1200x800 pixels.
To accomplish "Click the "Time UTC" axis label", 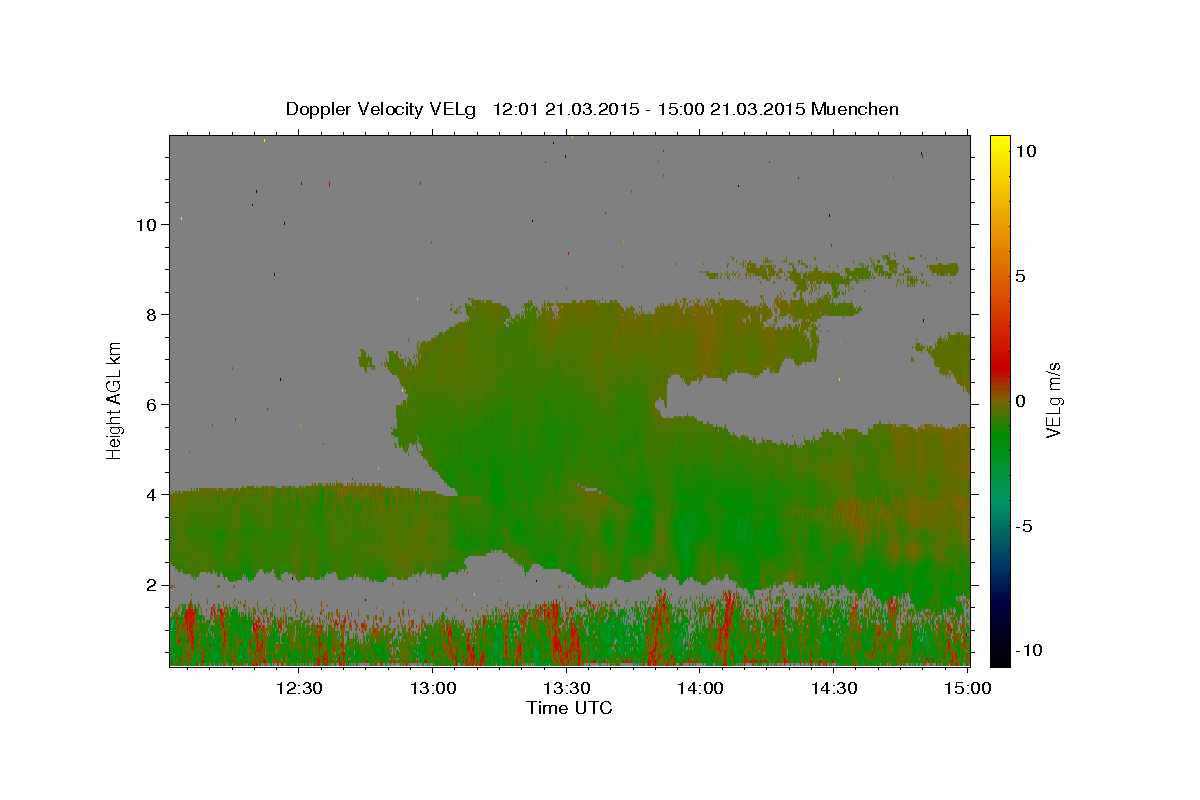I will coord(569,708).
